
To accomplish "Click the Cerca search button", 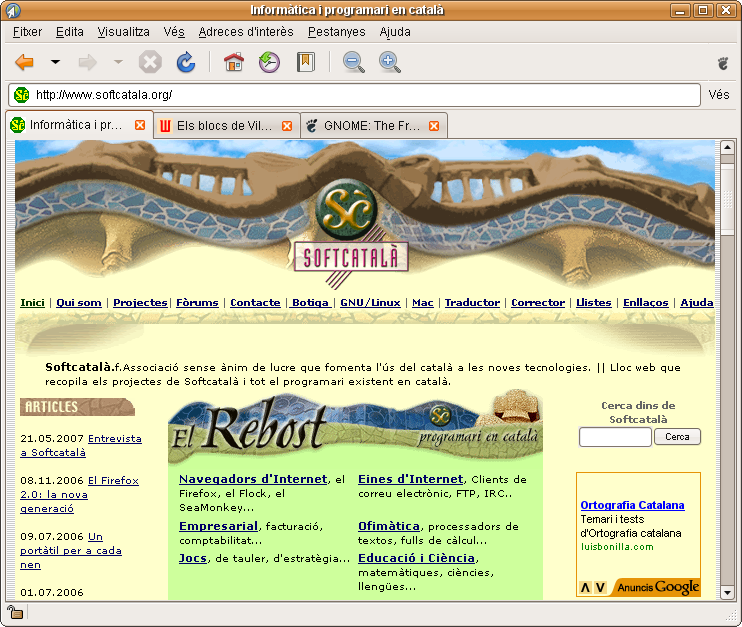I will point(677,437).
